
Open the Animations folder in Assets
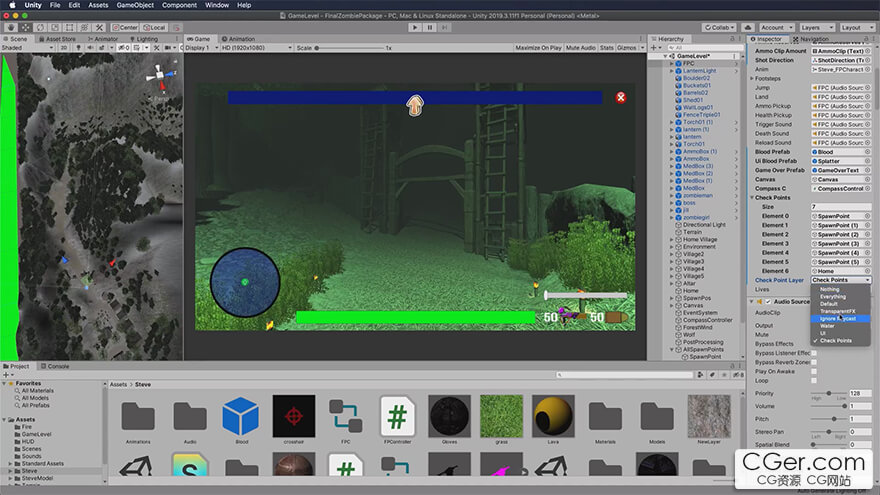tap(138, 416)
